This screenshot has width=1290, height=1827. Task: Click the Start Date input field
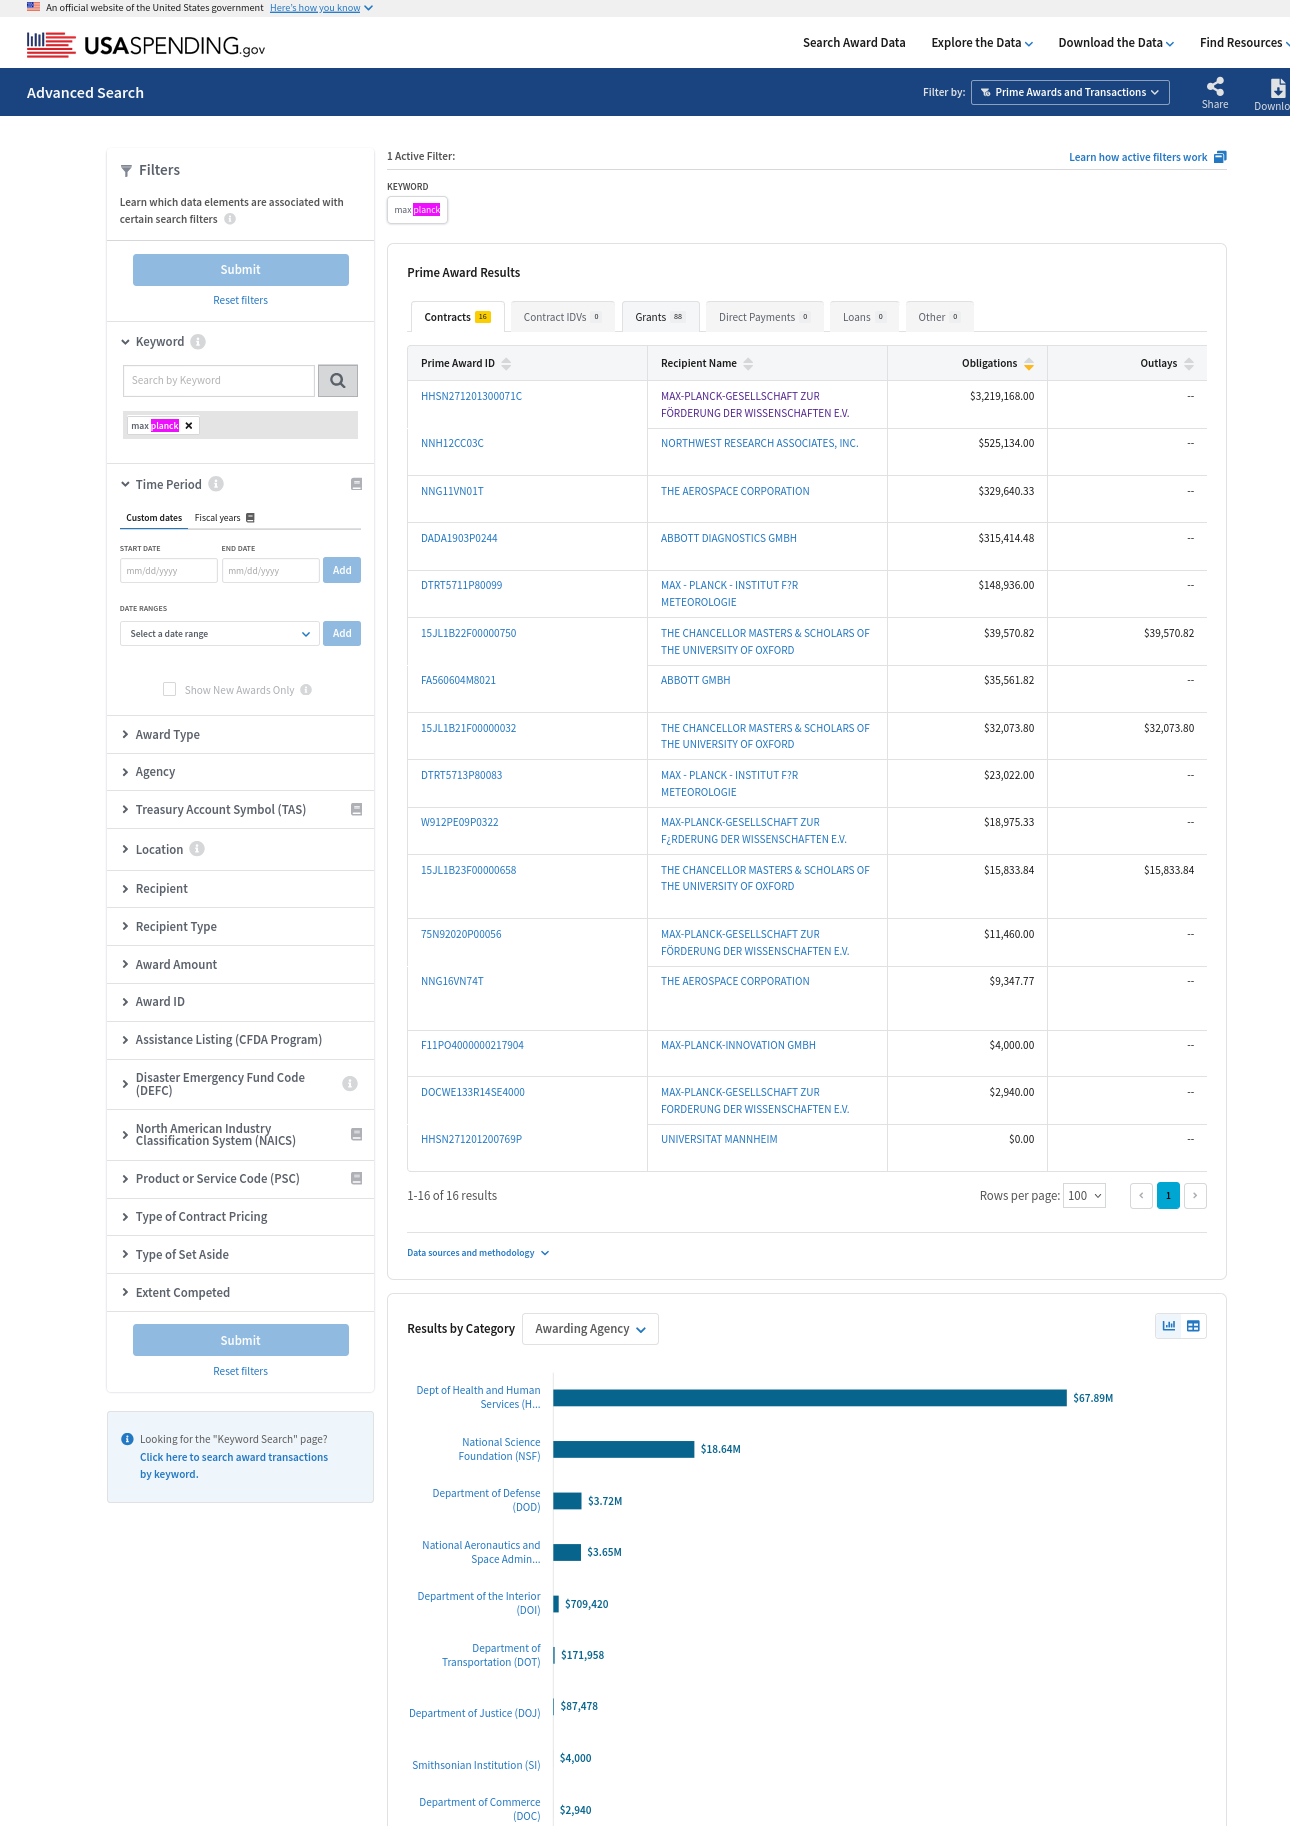[x=169, y=570]
